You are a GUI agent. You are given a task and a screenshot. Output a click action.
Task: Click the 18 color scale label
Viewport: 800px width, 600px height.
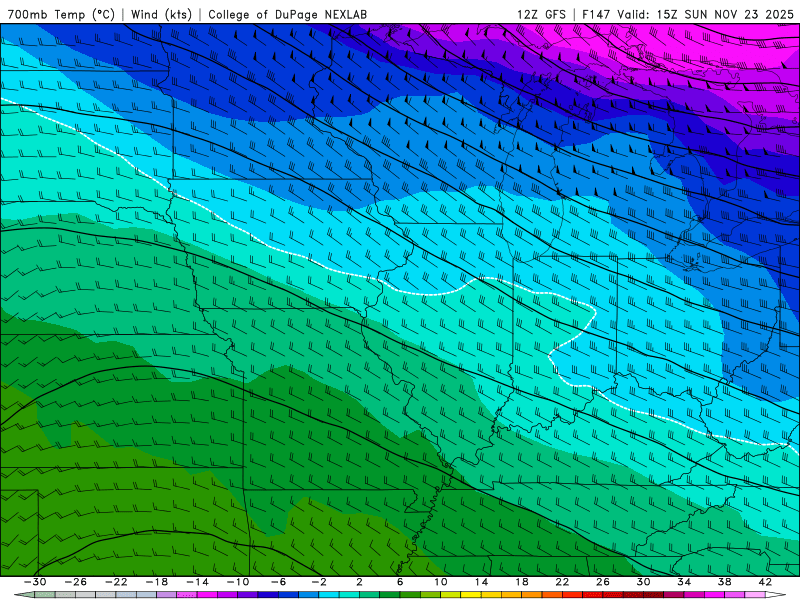(521, 582)
